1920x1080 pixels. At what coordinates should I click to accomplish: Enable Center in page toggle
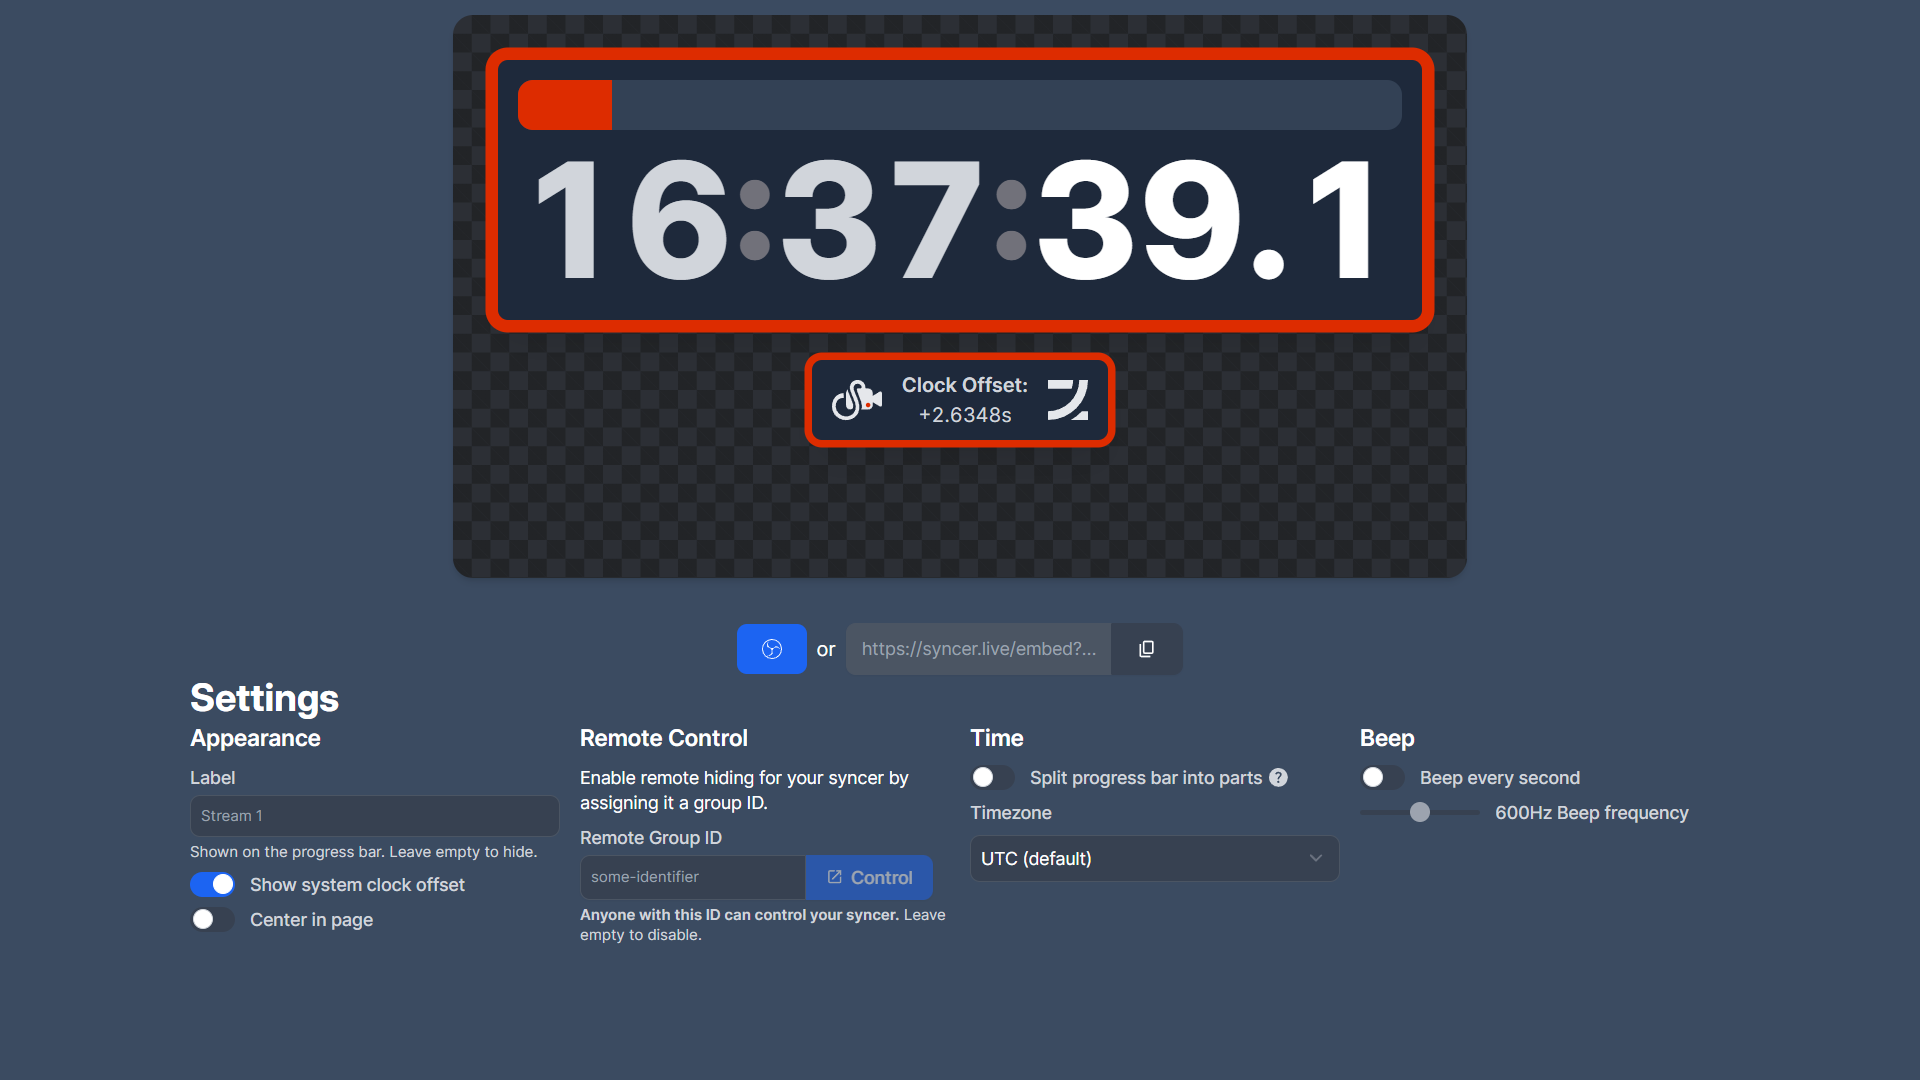pyautogui.click(x=212, y=920)
